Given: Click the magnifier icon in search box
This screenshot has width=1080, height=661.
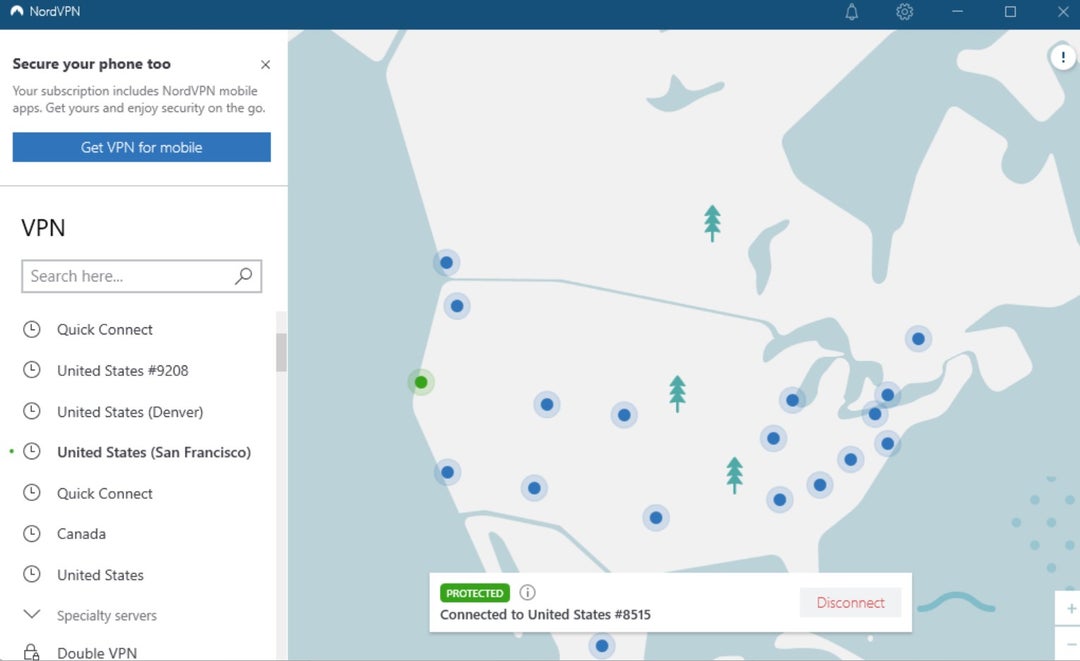Looking at the screenshot, I should (x=243, y=276).
